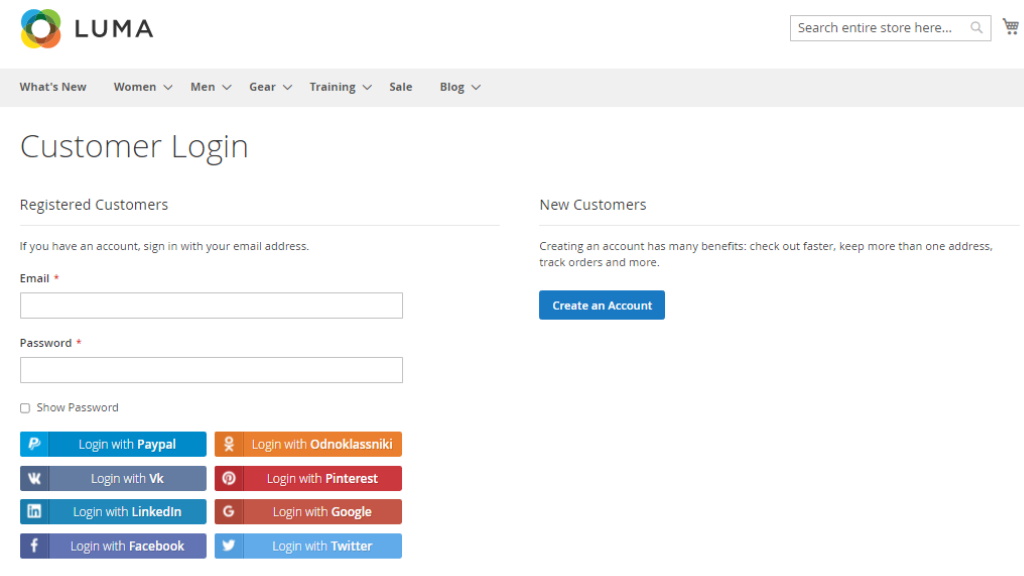Click the Facebook f icon
The height and width of the screenshot is (576, 1024).
[34, 546]
